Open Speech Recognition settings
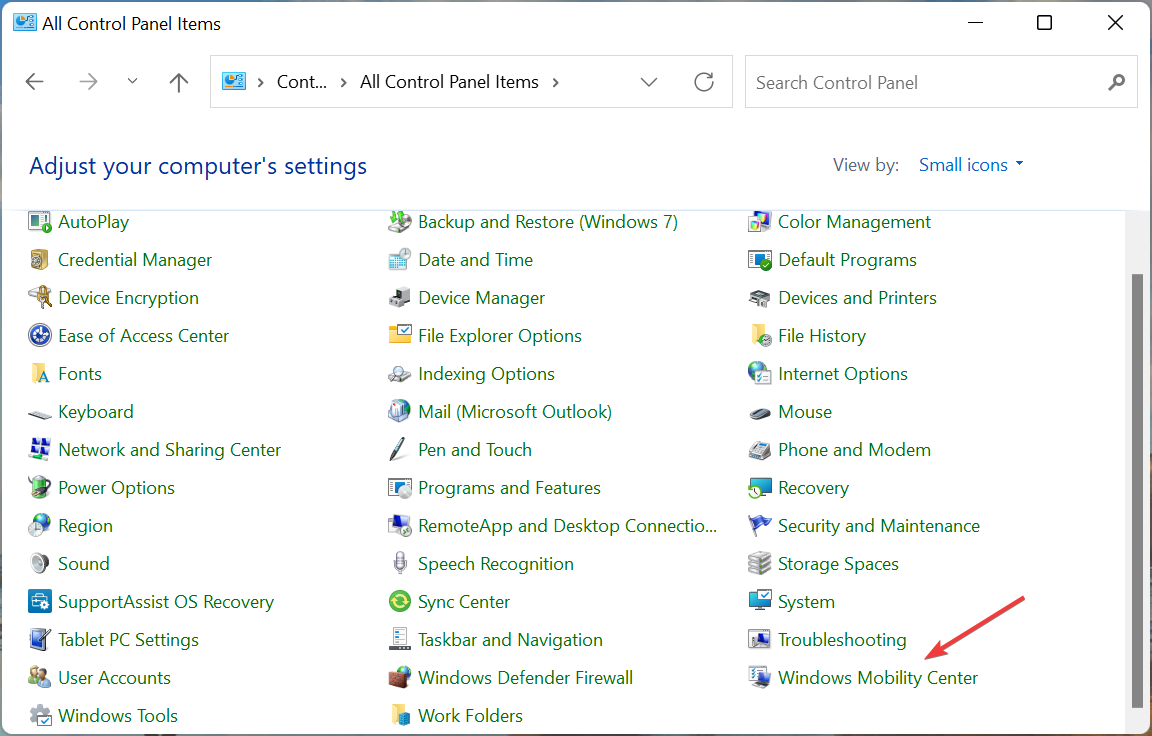Screen dimensions: 1152x736 pyautogui.click(x=495, y=563)
